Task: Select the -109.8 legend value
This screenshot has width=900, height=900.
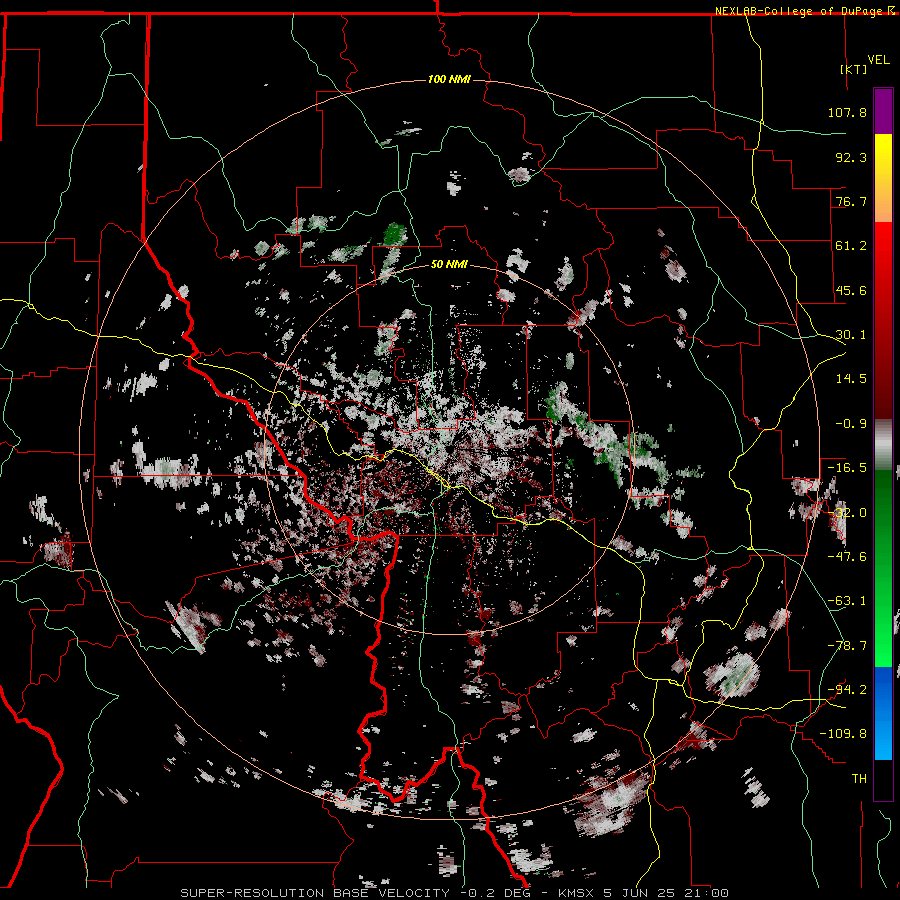Action: (x=843, y=734)
